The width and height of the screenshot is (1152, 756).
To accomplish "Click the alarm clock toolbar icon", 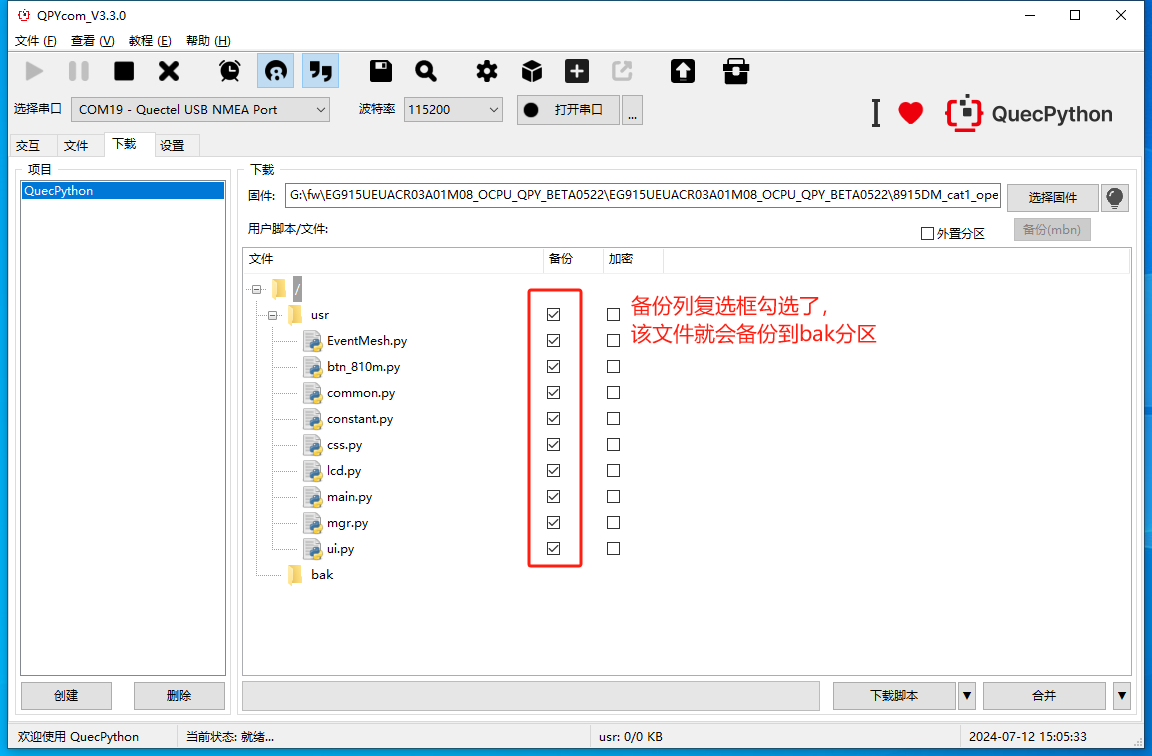I will [230, 71].
